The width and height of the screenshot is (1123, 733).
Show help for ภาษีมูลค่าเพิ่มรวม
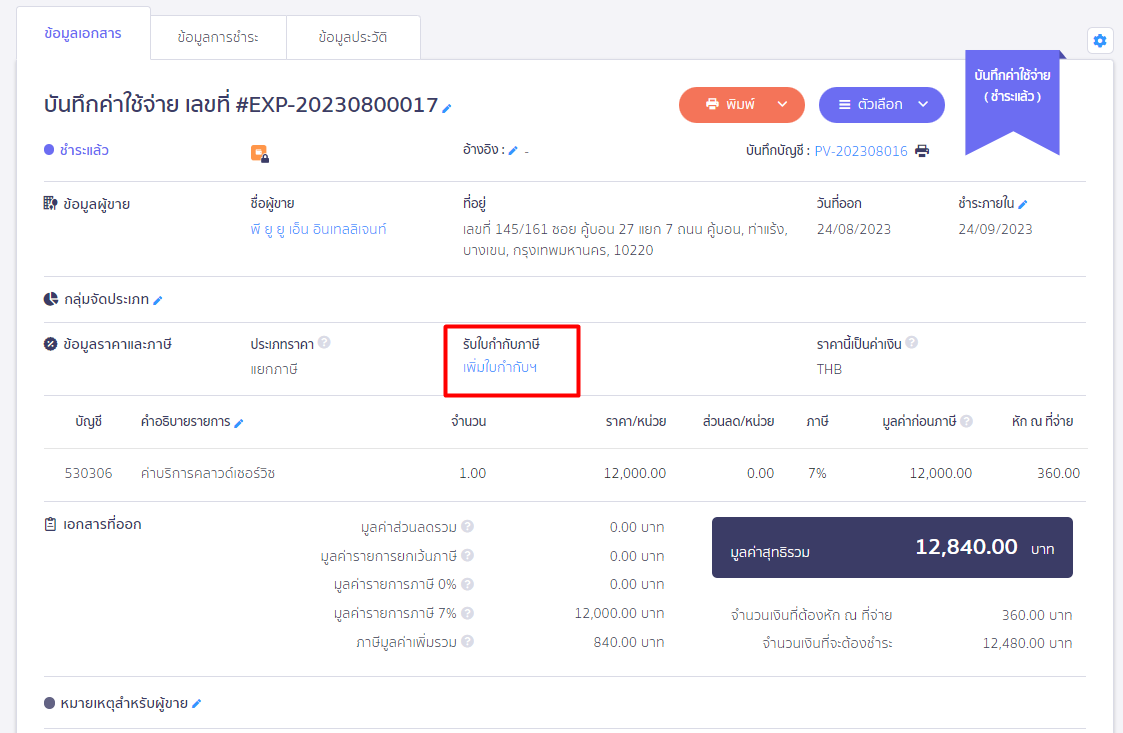(467, 642)
